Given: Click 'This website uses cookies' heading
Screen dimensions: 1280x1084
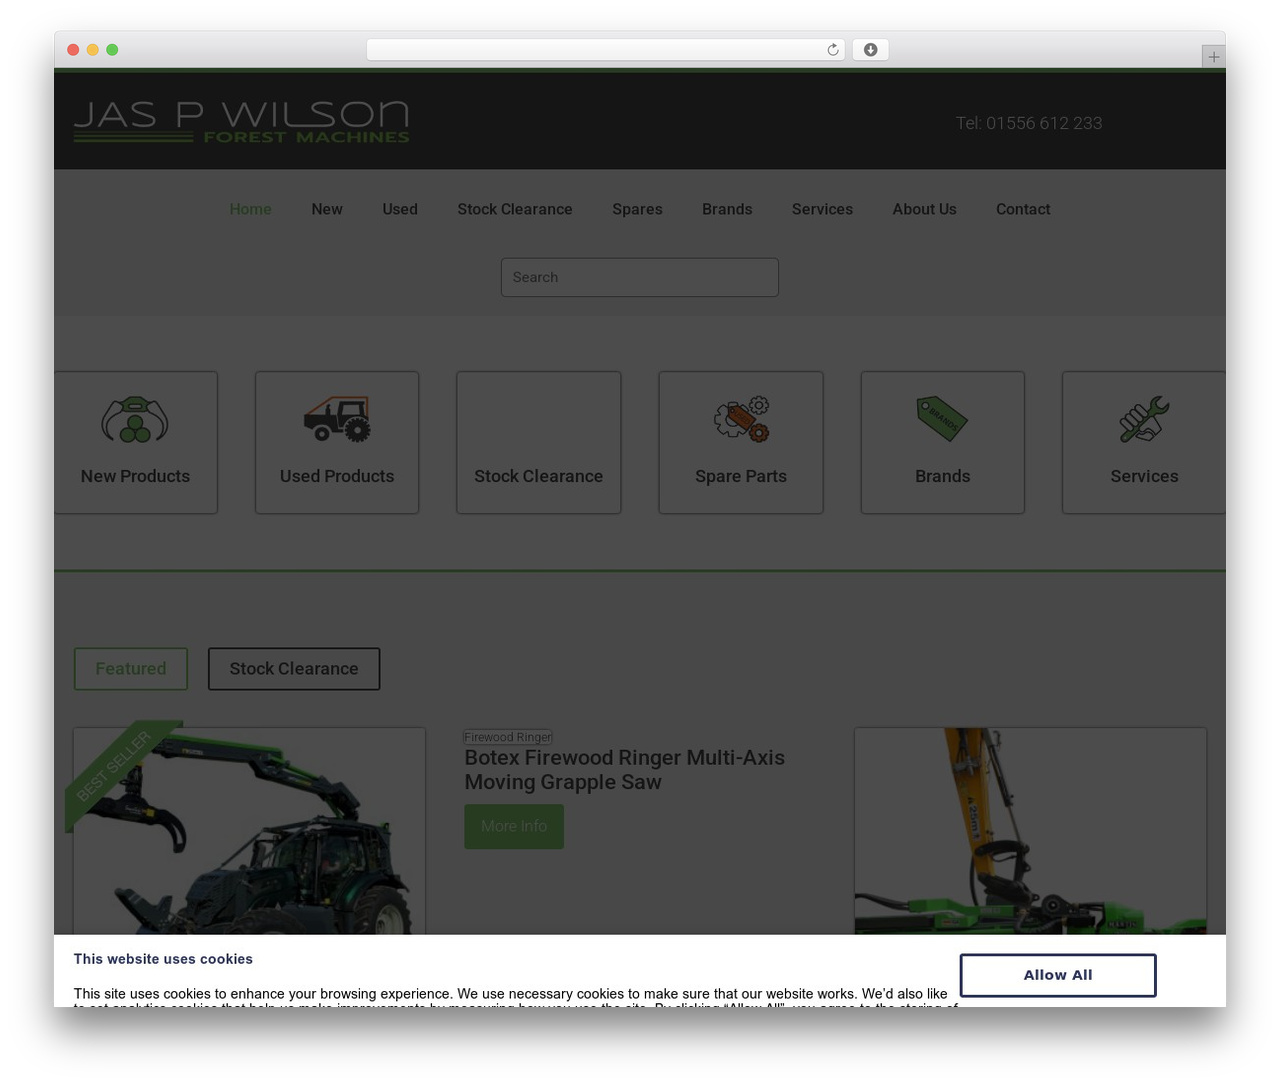Looking at the screenshot, I should tap(163, 959).
